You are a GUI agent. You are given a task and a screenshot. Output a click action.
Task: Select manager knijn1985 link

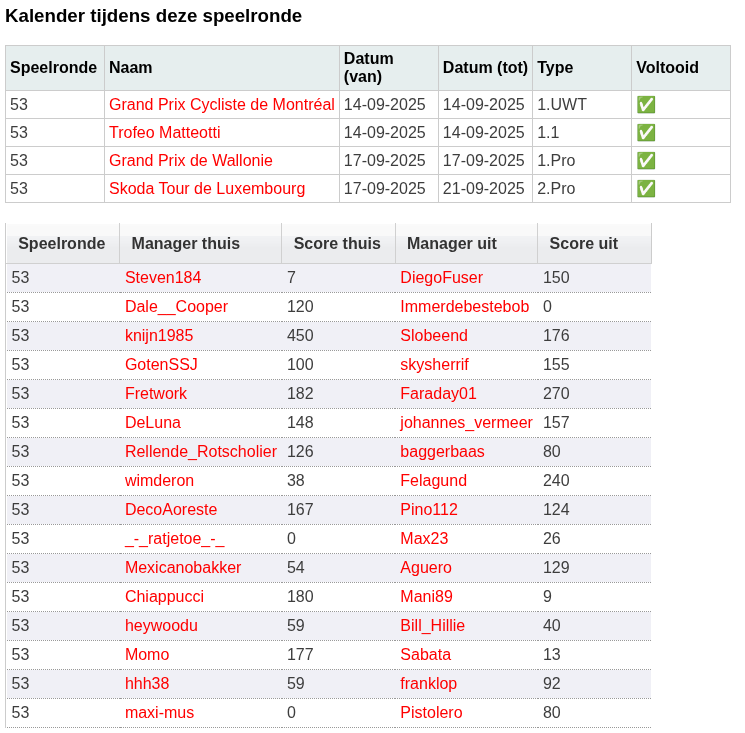pyautogui.click(x=159, y=335)
